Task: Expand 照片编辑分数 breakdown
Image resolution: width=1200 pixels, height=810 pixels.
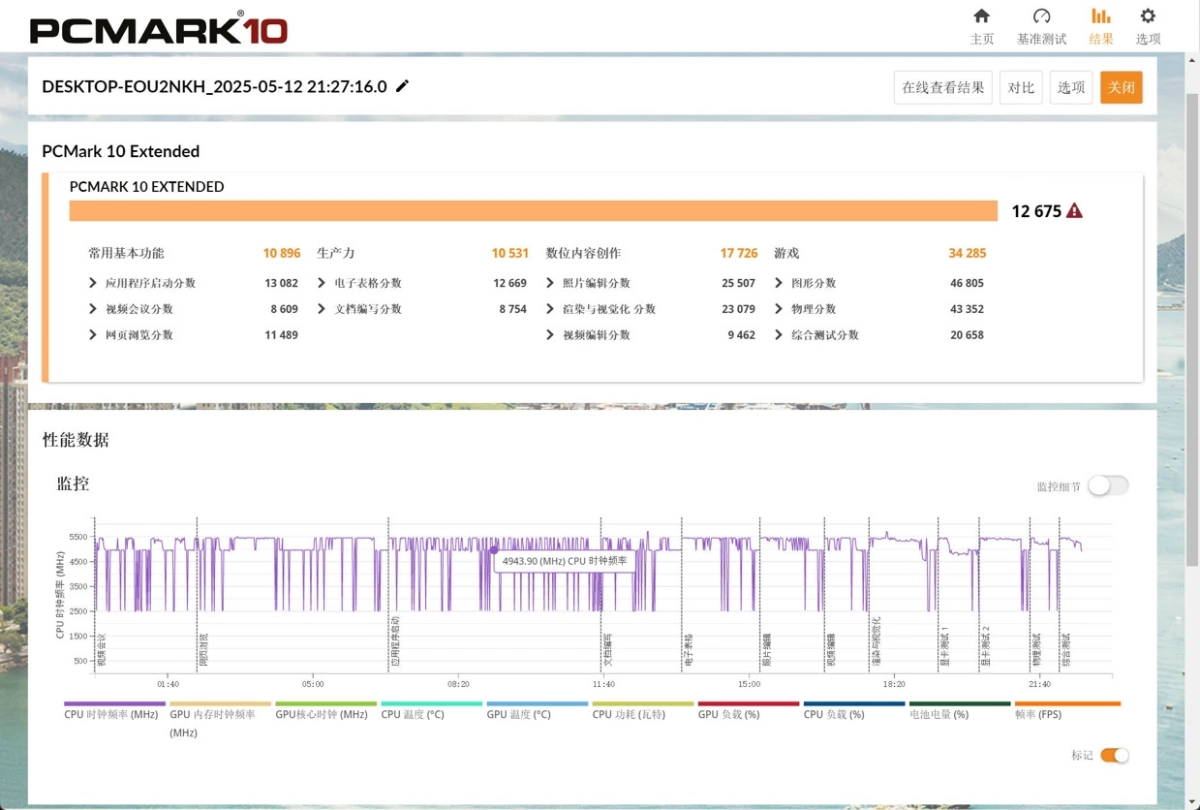Action: [550, 283]
